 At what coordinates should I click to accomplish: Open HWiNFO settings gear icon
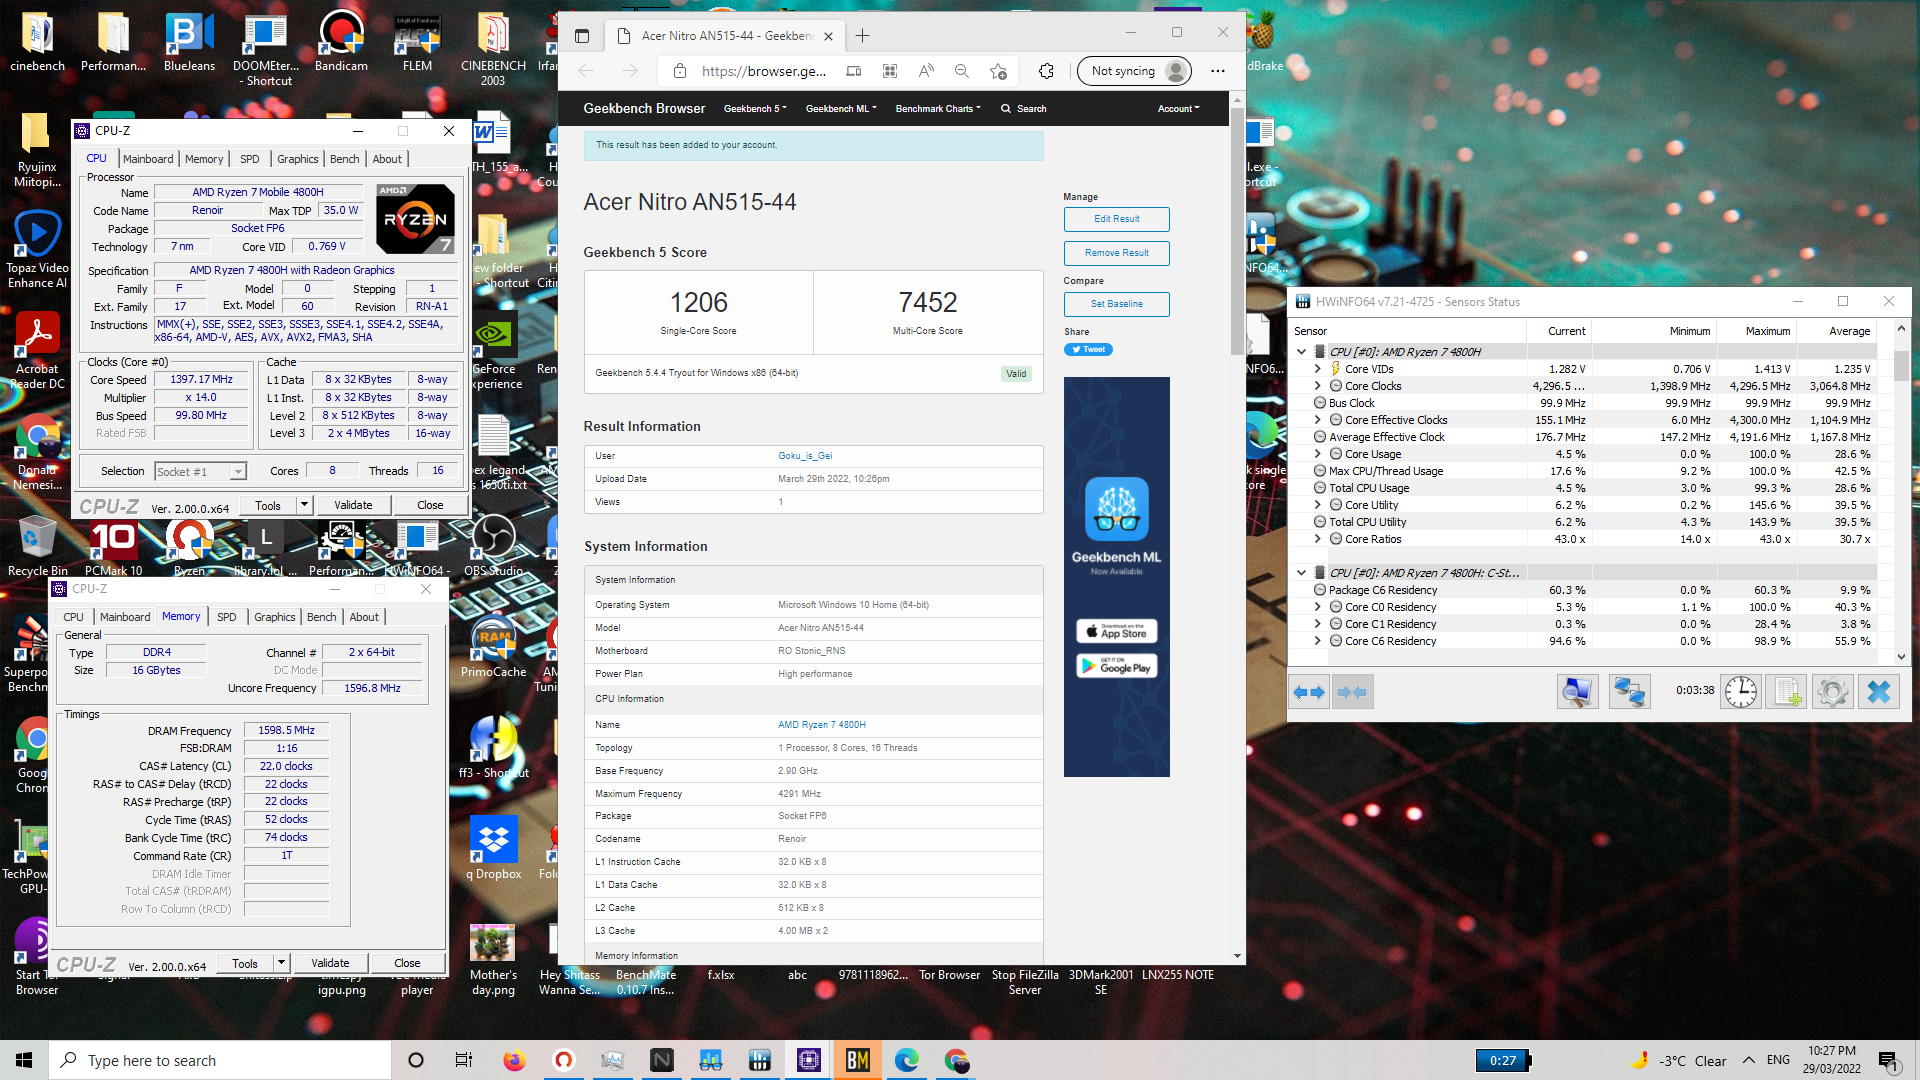click(1833, 692)
